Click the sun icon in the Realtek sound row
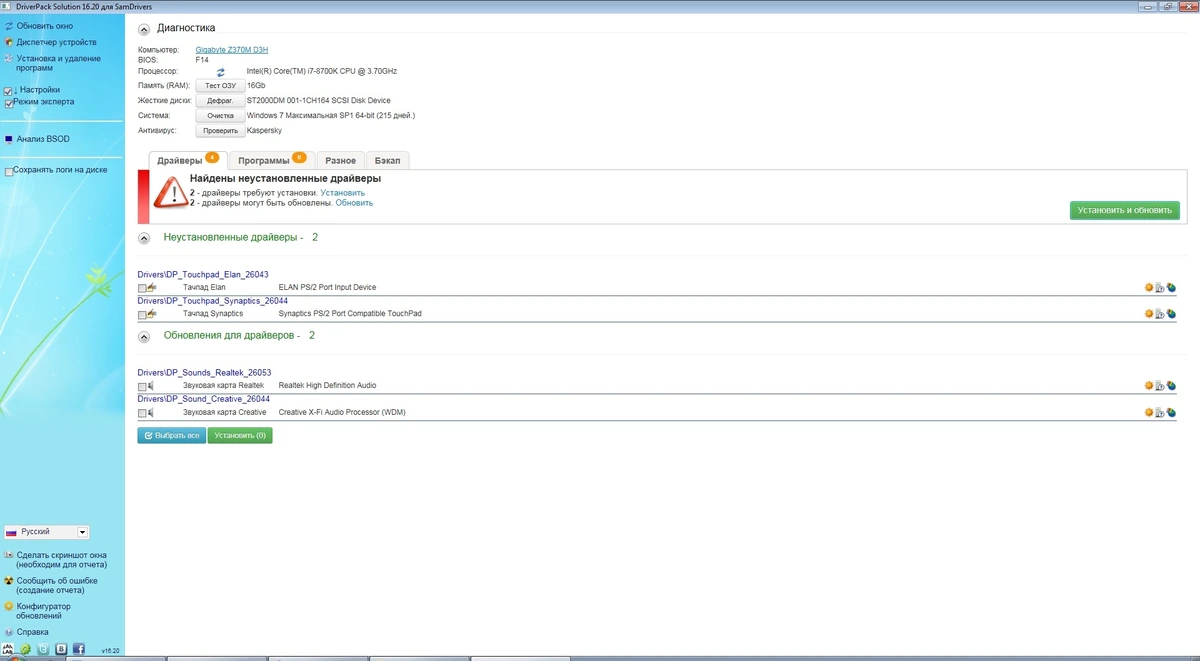 coord(1149,385)
